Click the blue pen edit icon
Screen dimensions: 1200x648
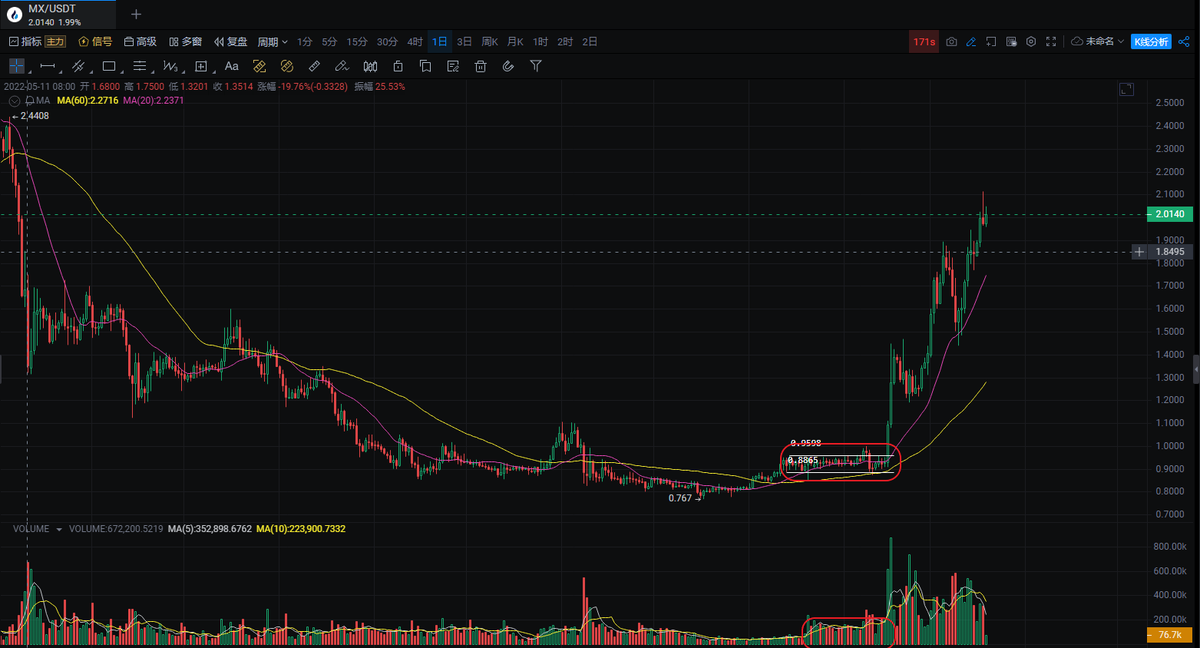[x=970, y=42]
